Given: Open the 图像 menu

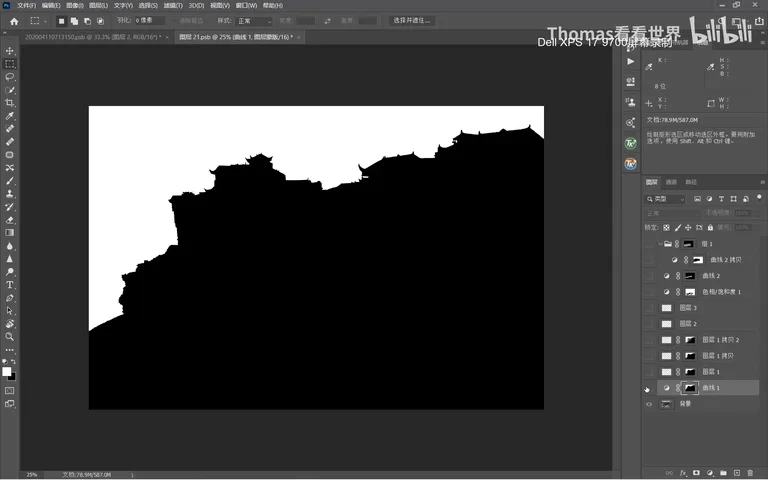Looking at the screenshot, I should pos(74,5).
